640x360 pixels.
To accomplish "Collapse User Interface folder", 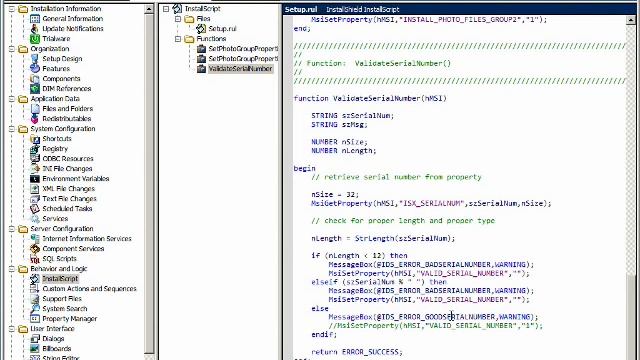I will pos(11,329).
